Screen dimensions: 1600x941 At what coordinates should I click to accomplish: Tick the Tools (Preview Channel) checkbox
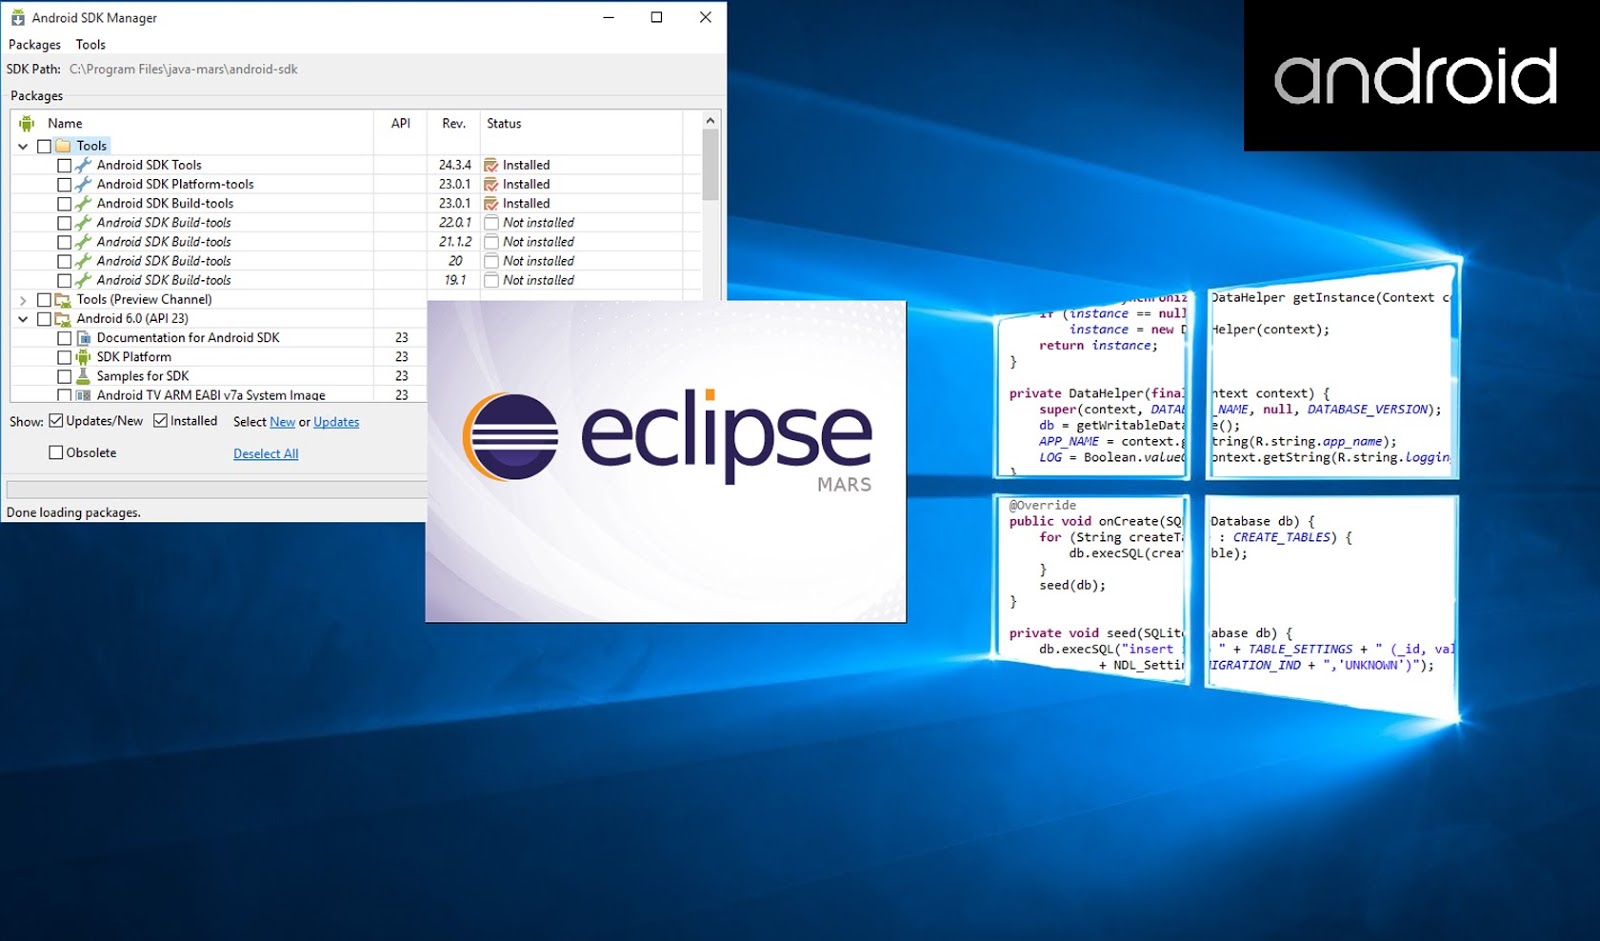(x=44, y=299)
